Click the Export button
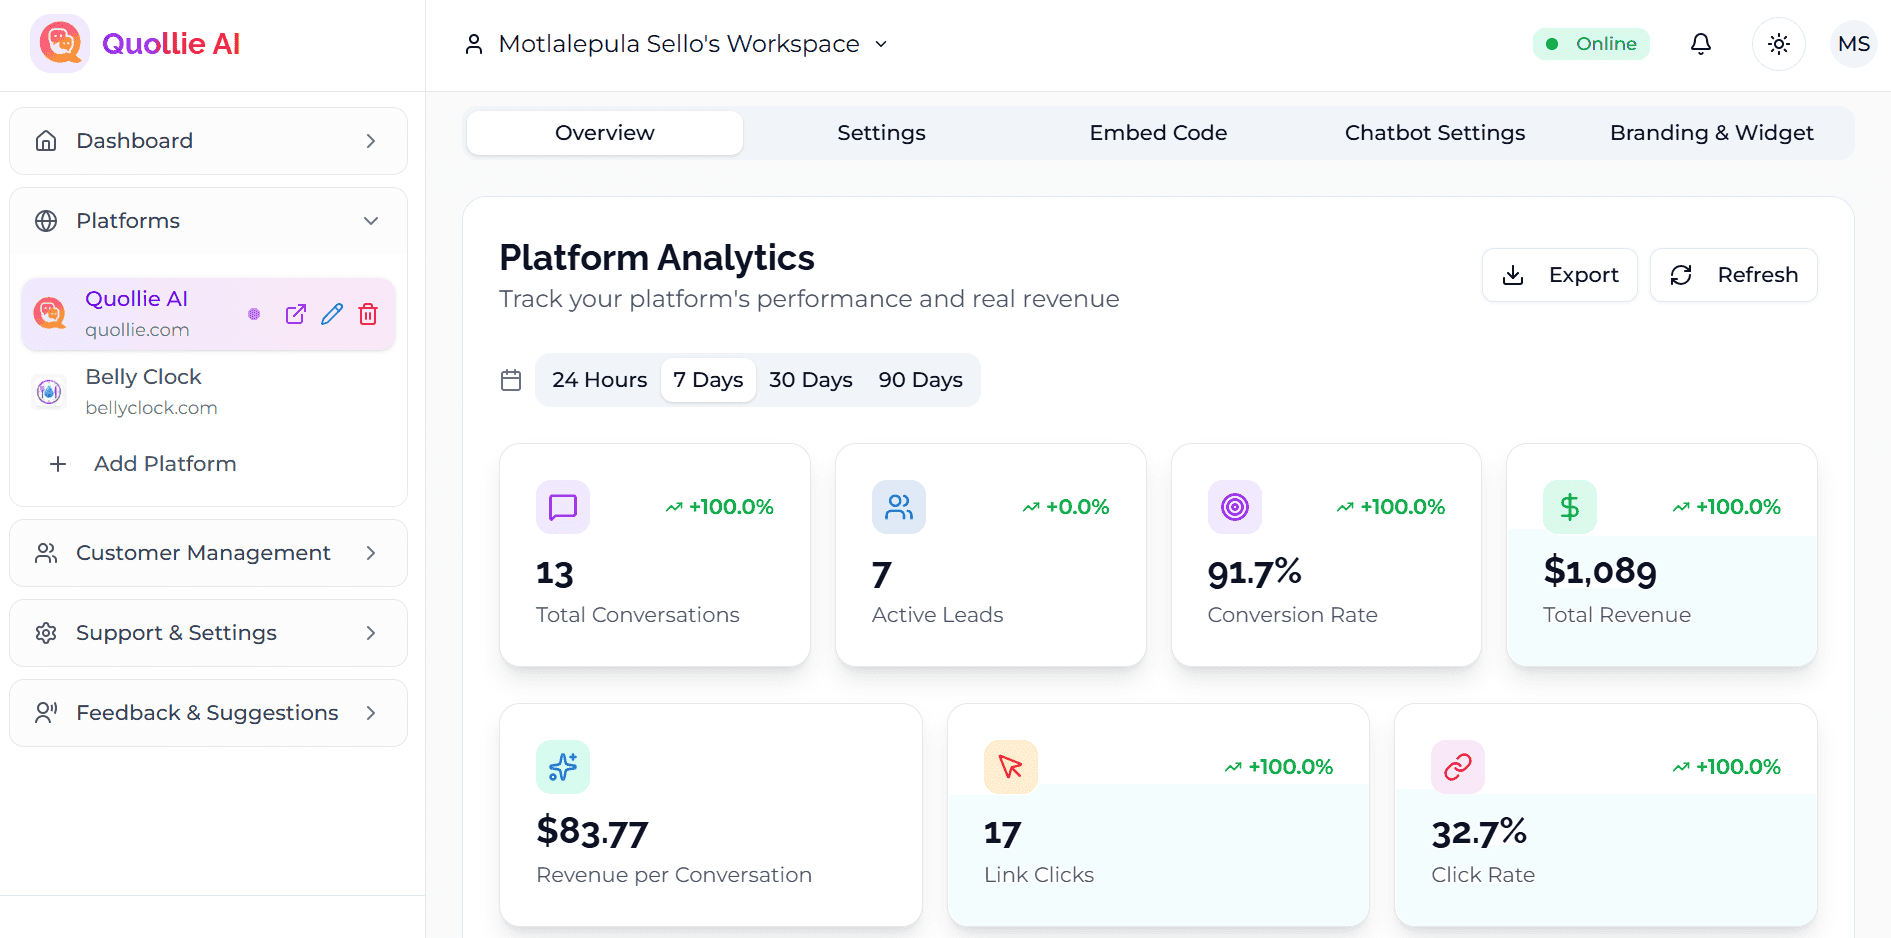1891x938 pixels. (x=1559, y=275)
